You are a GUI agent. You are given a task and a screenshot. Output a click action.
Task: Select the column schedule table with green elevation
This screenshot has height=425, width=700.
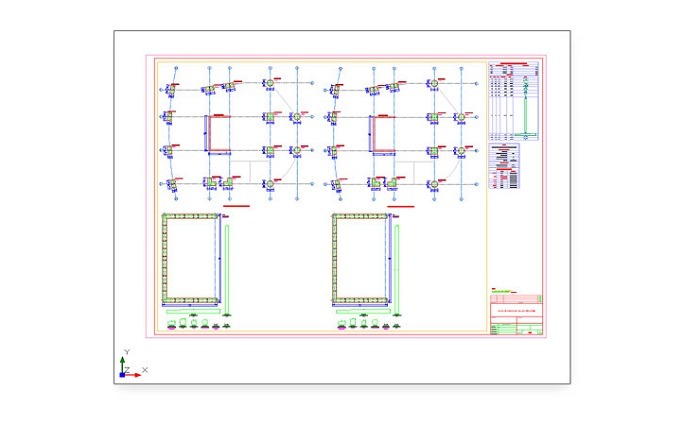[x=514, y=101]
